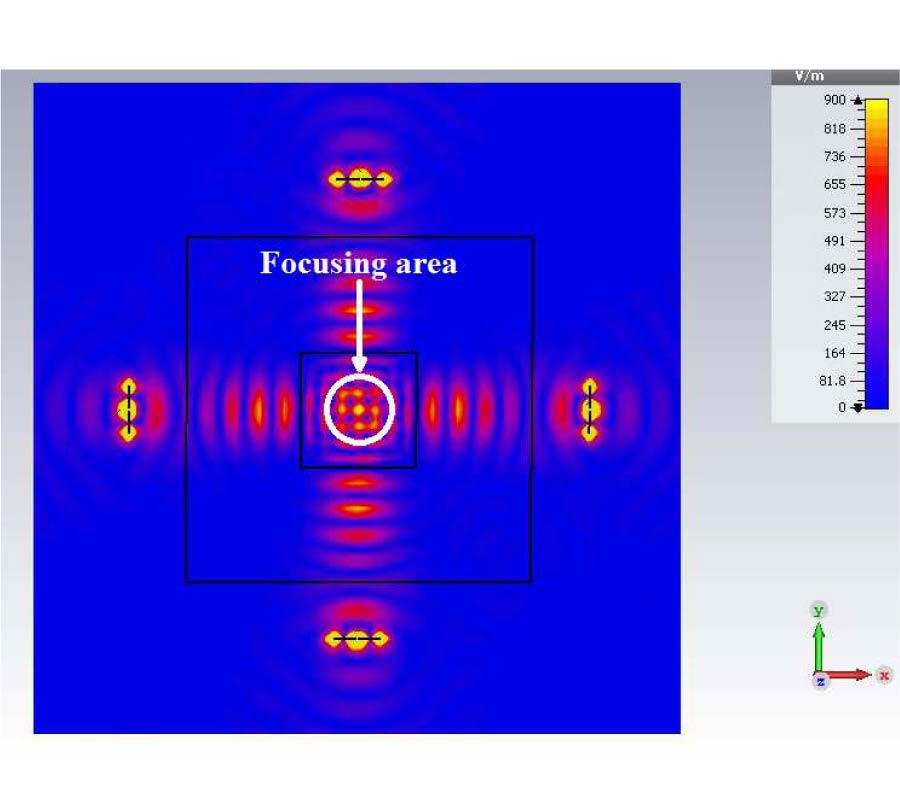This screenshot has width=900, height=800.
Task: Click the 655 value on the scale
Action: [x=833, y=185]
